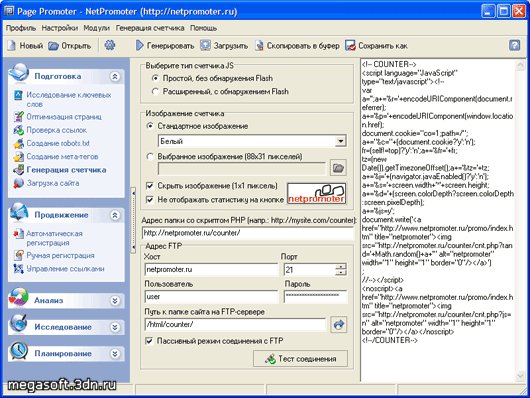Click the FTP site folder path field
This screenshot has width=530, height=398.
235,324
